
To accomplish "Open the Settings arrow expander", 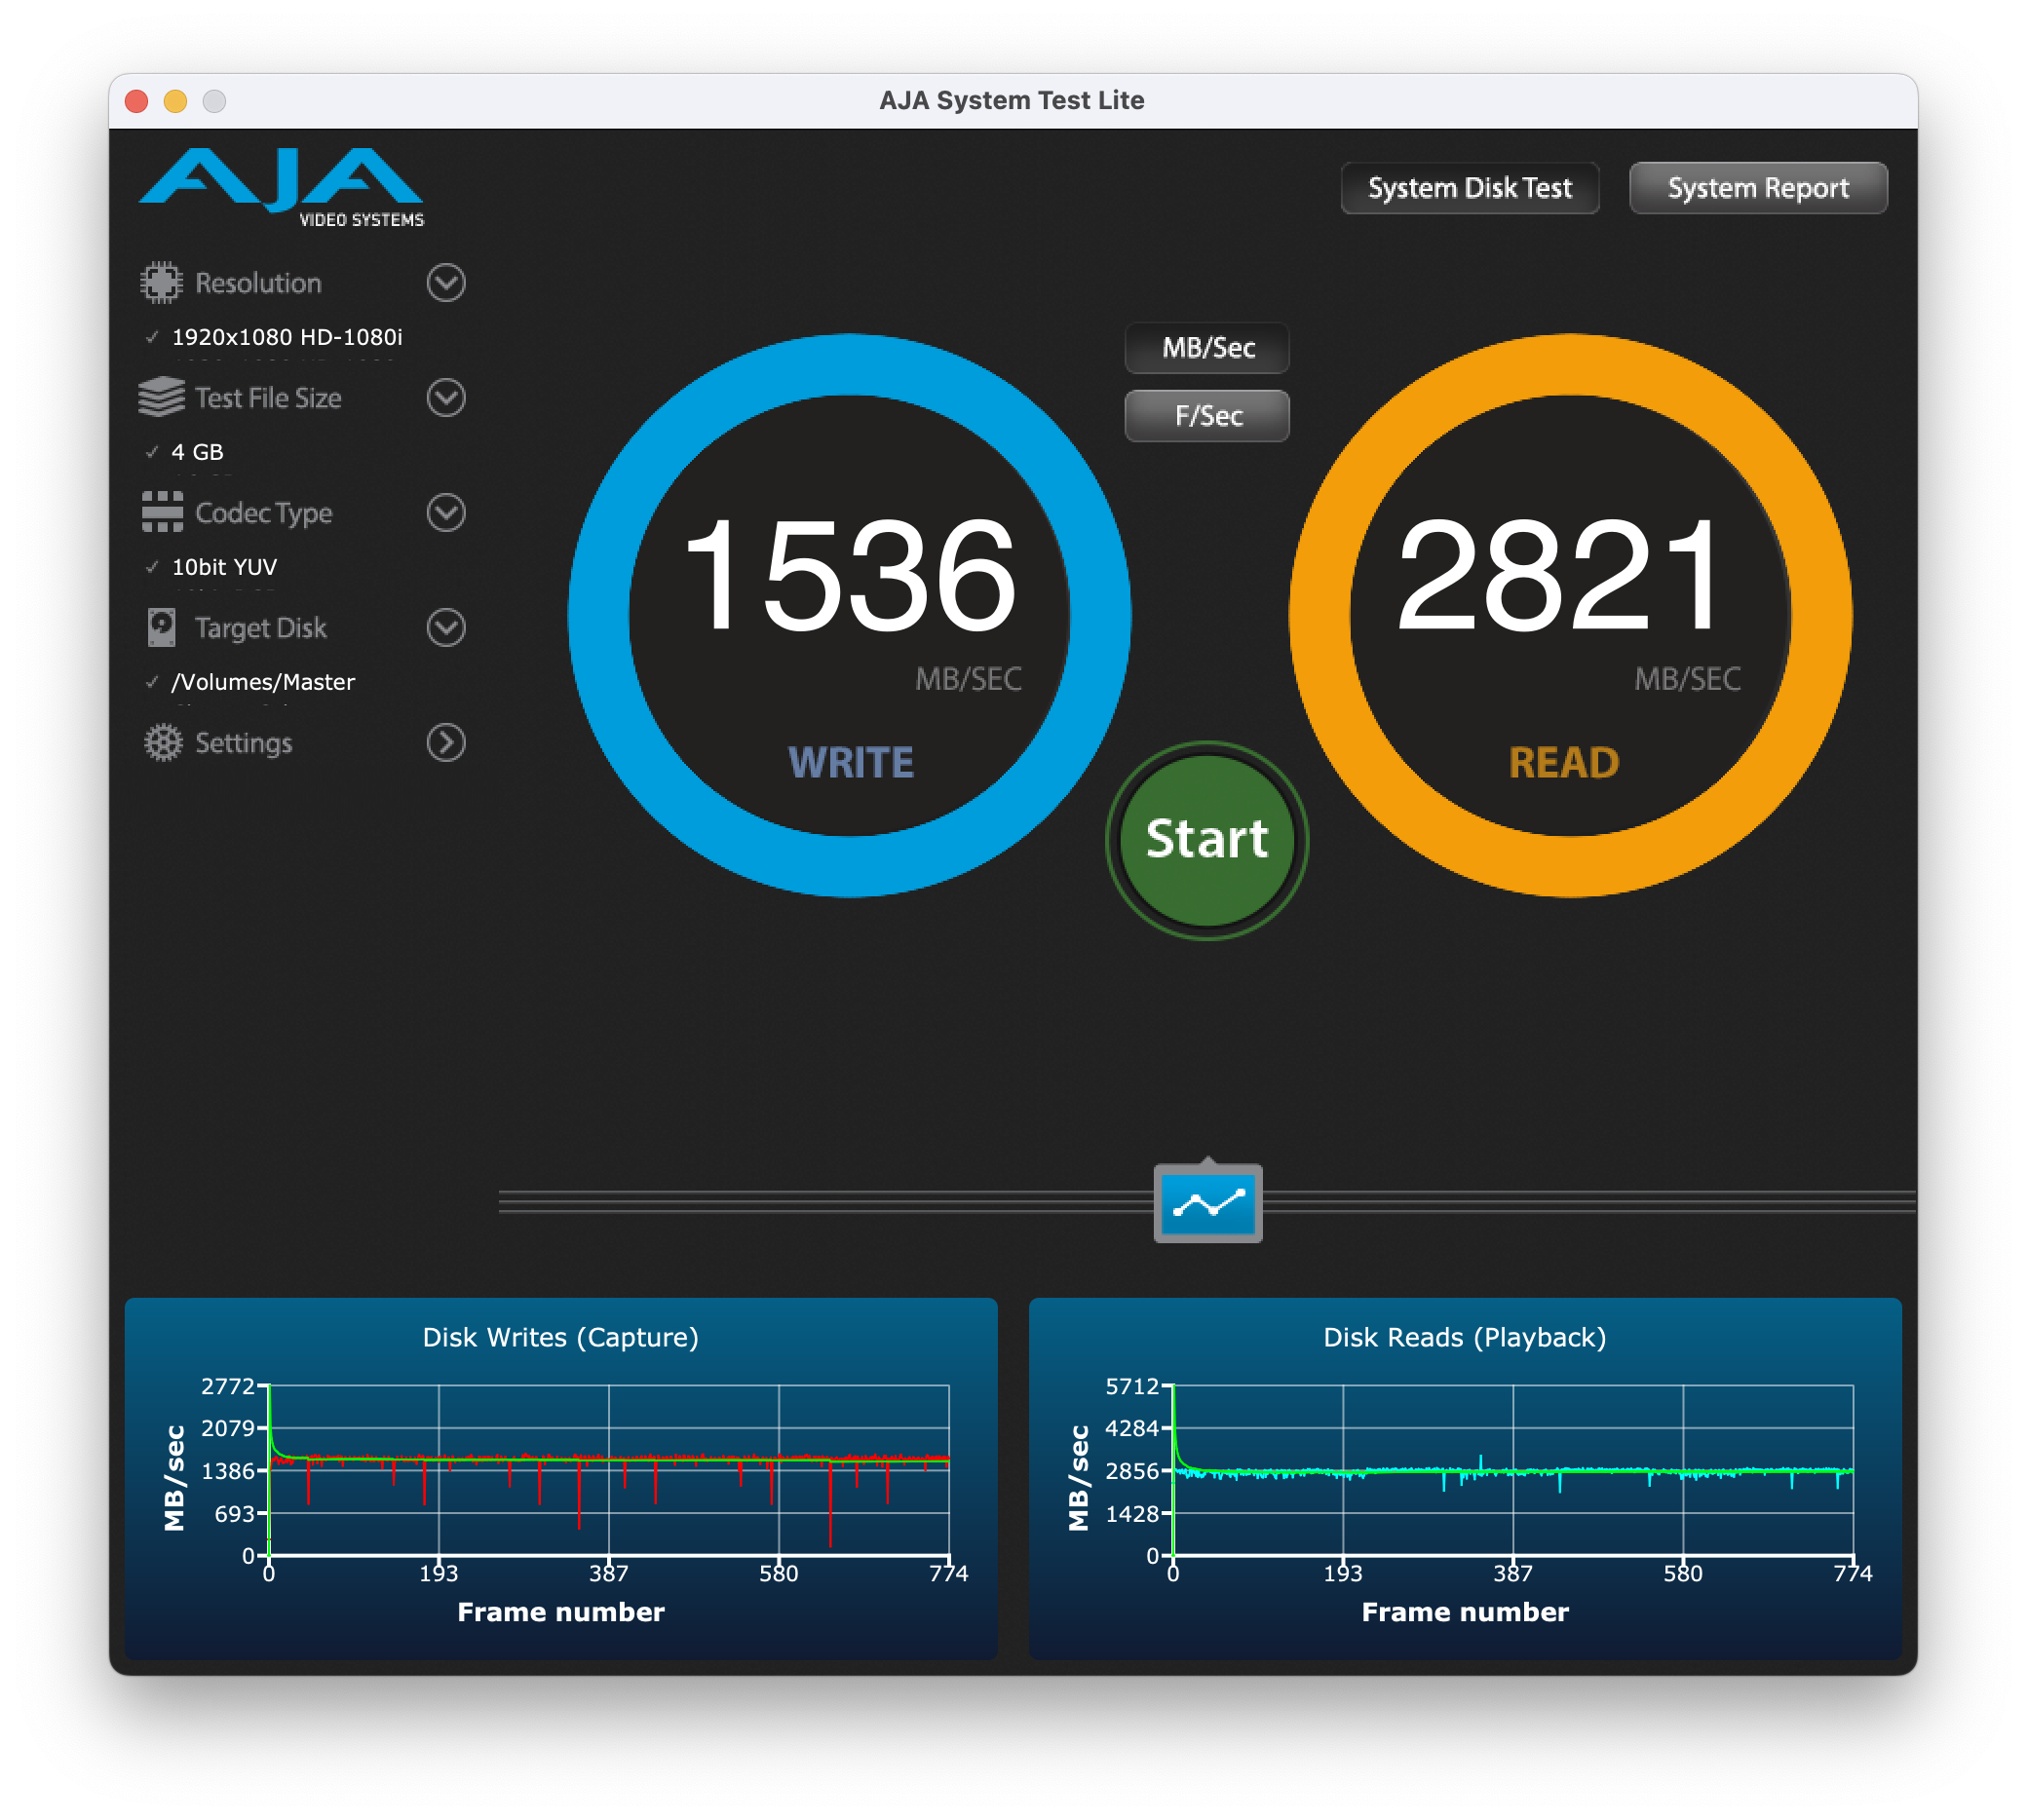I will pos(446,742).
